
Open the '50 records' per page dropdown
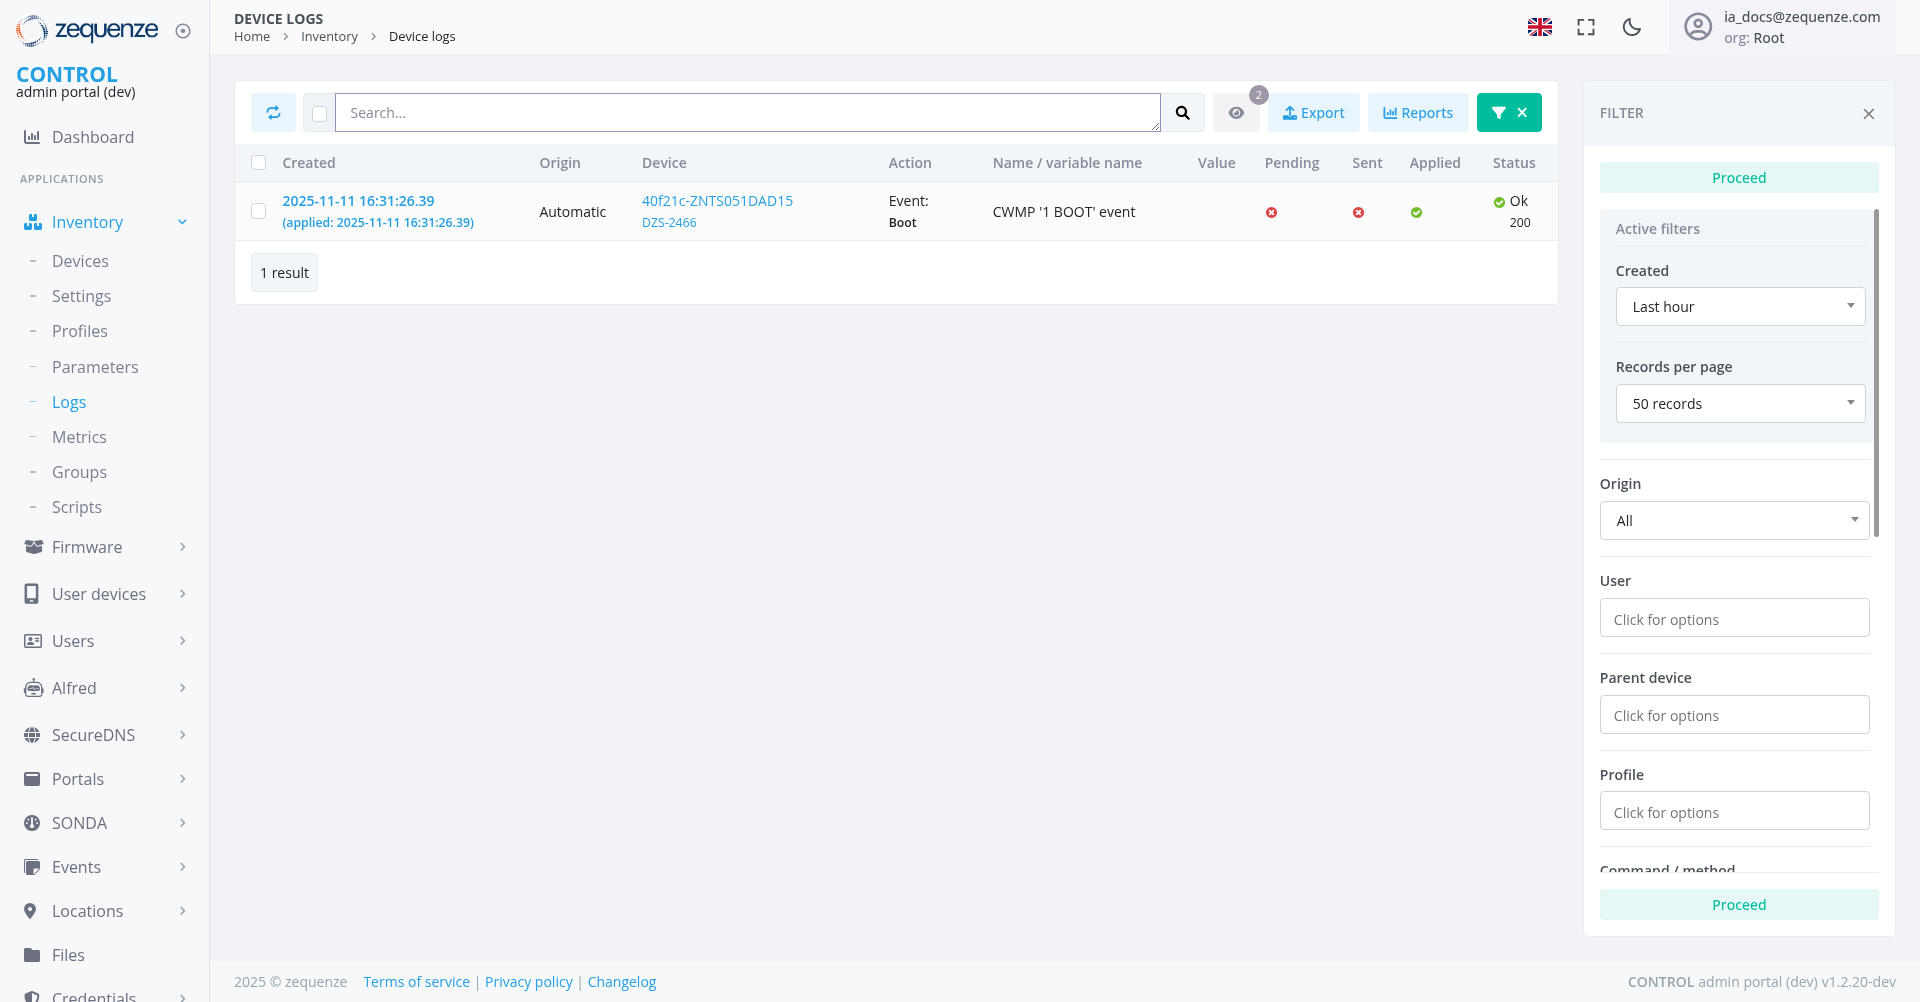click(x=1740, y=404)
